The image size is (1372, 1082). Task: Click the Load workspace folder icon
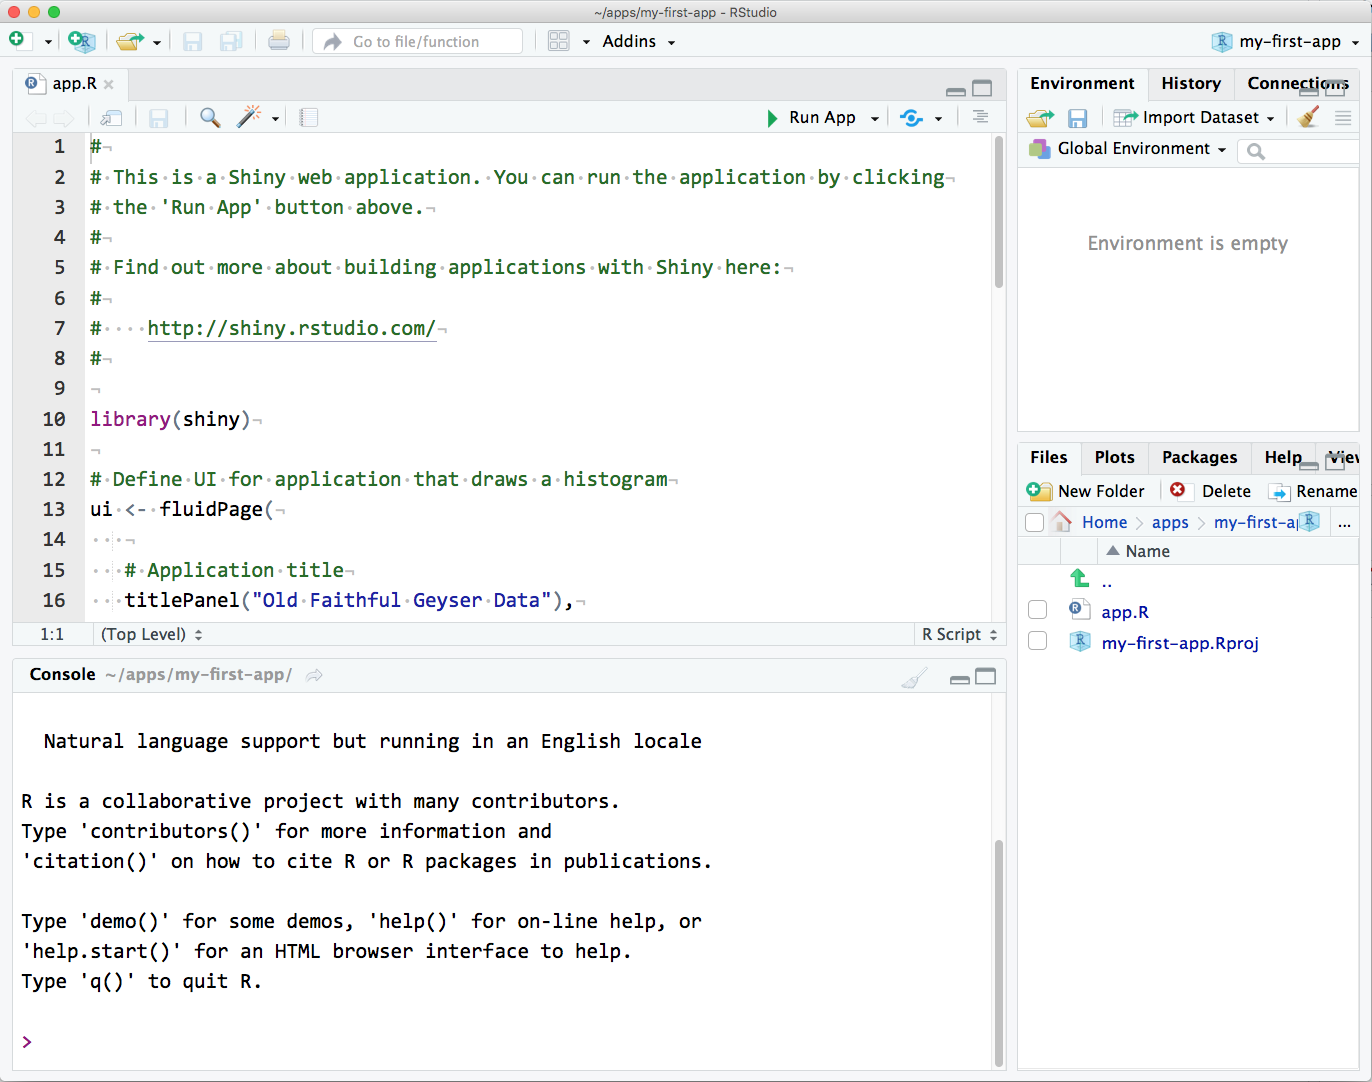point(1040,118)
